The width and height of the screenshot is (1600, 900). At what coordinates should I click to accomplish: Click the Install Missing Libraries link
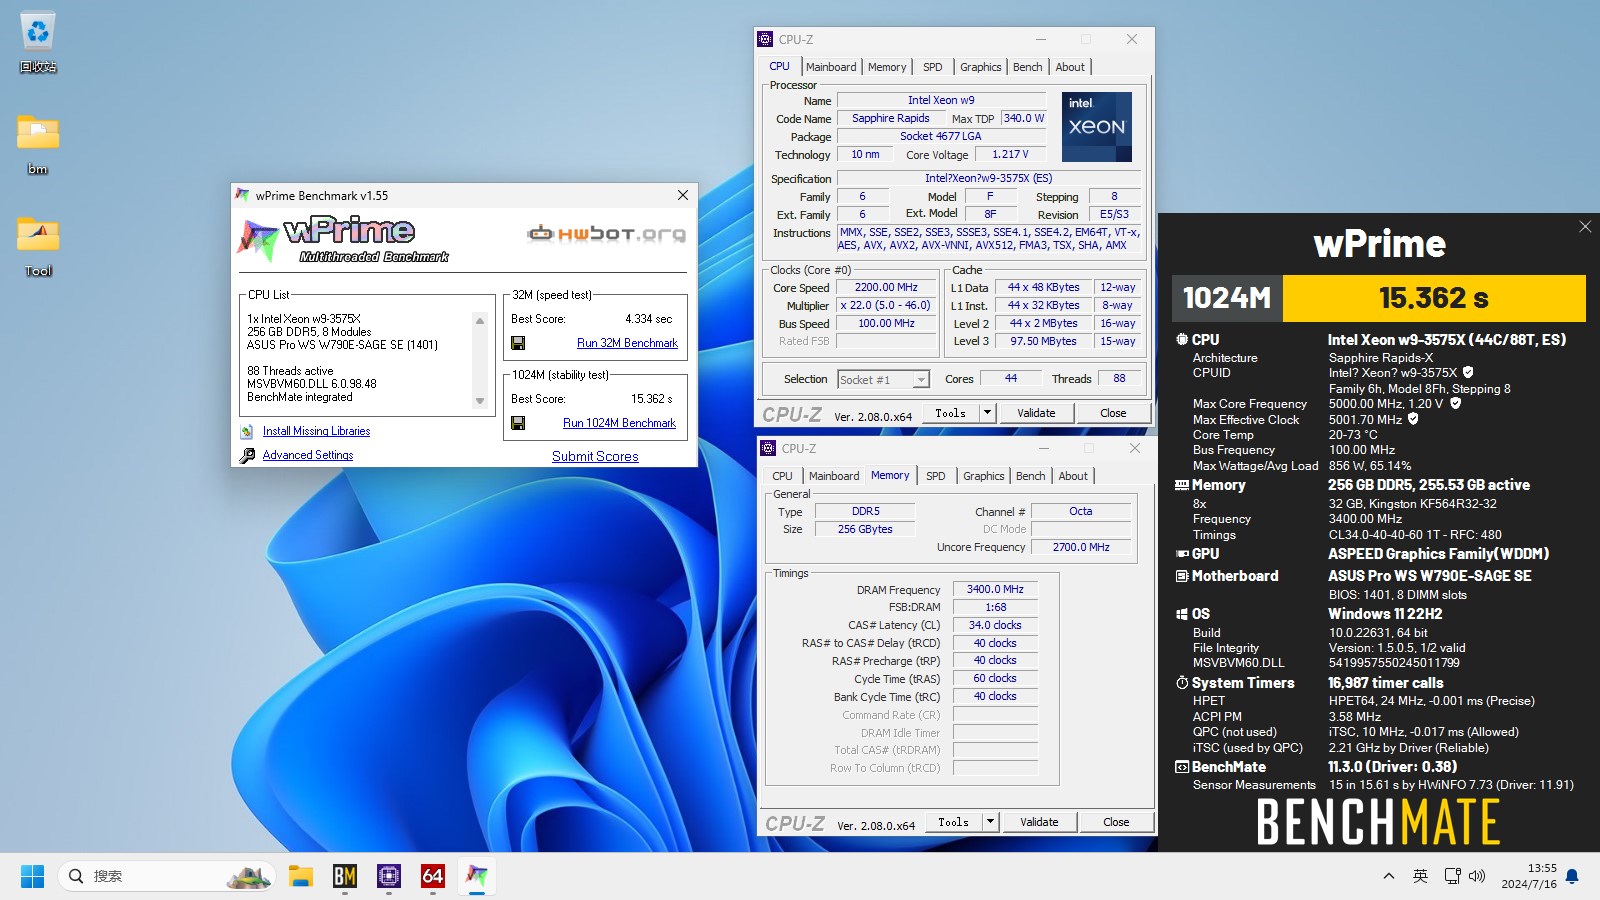(316, 431)
